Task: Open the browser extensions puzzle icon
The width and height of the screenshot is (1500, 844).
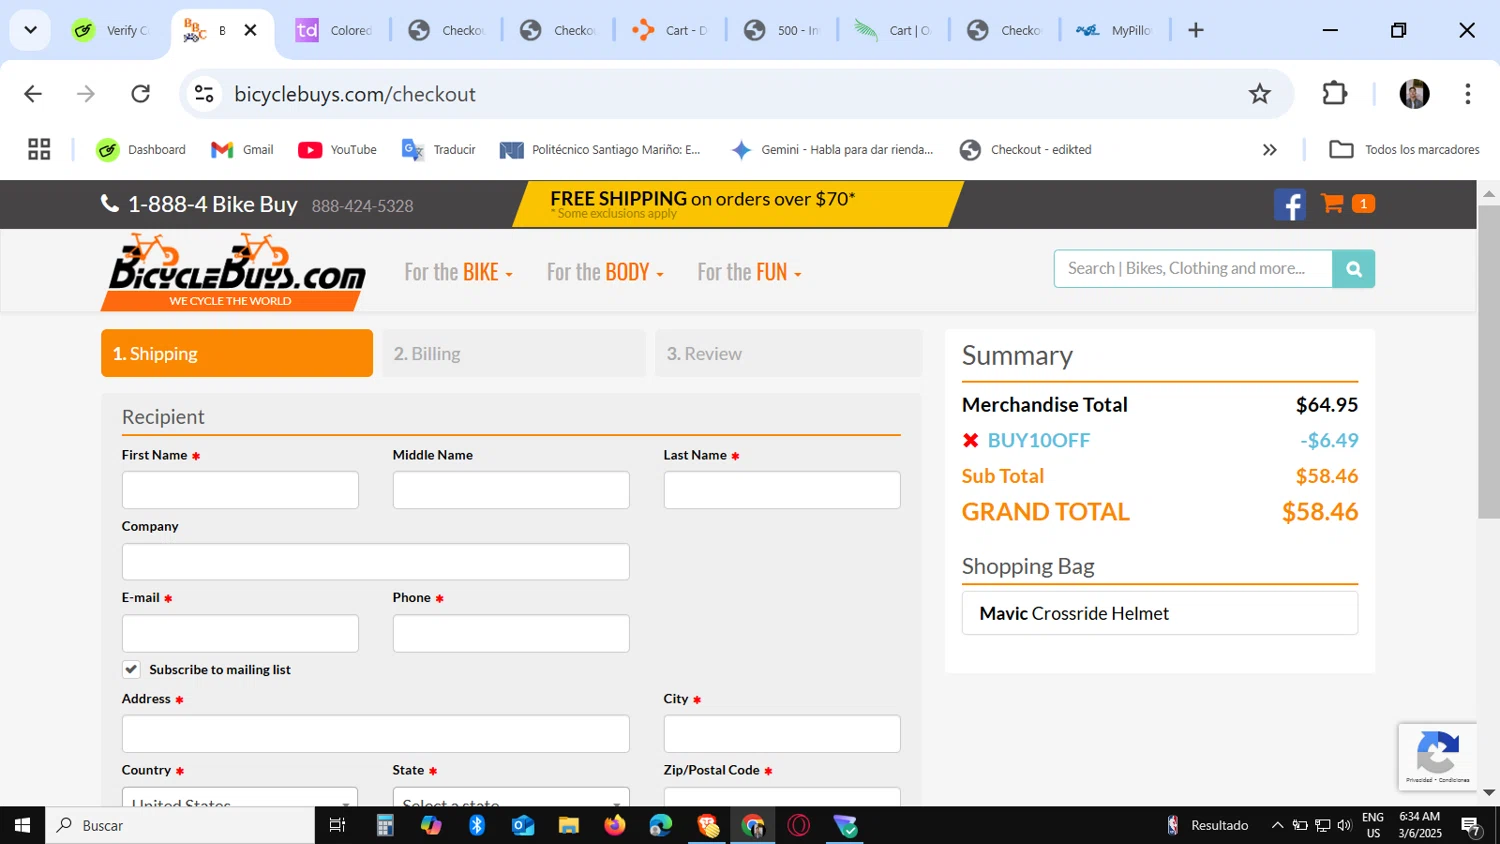Action: (x=1335, y=94)
